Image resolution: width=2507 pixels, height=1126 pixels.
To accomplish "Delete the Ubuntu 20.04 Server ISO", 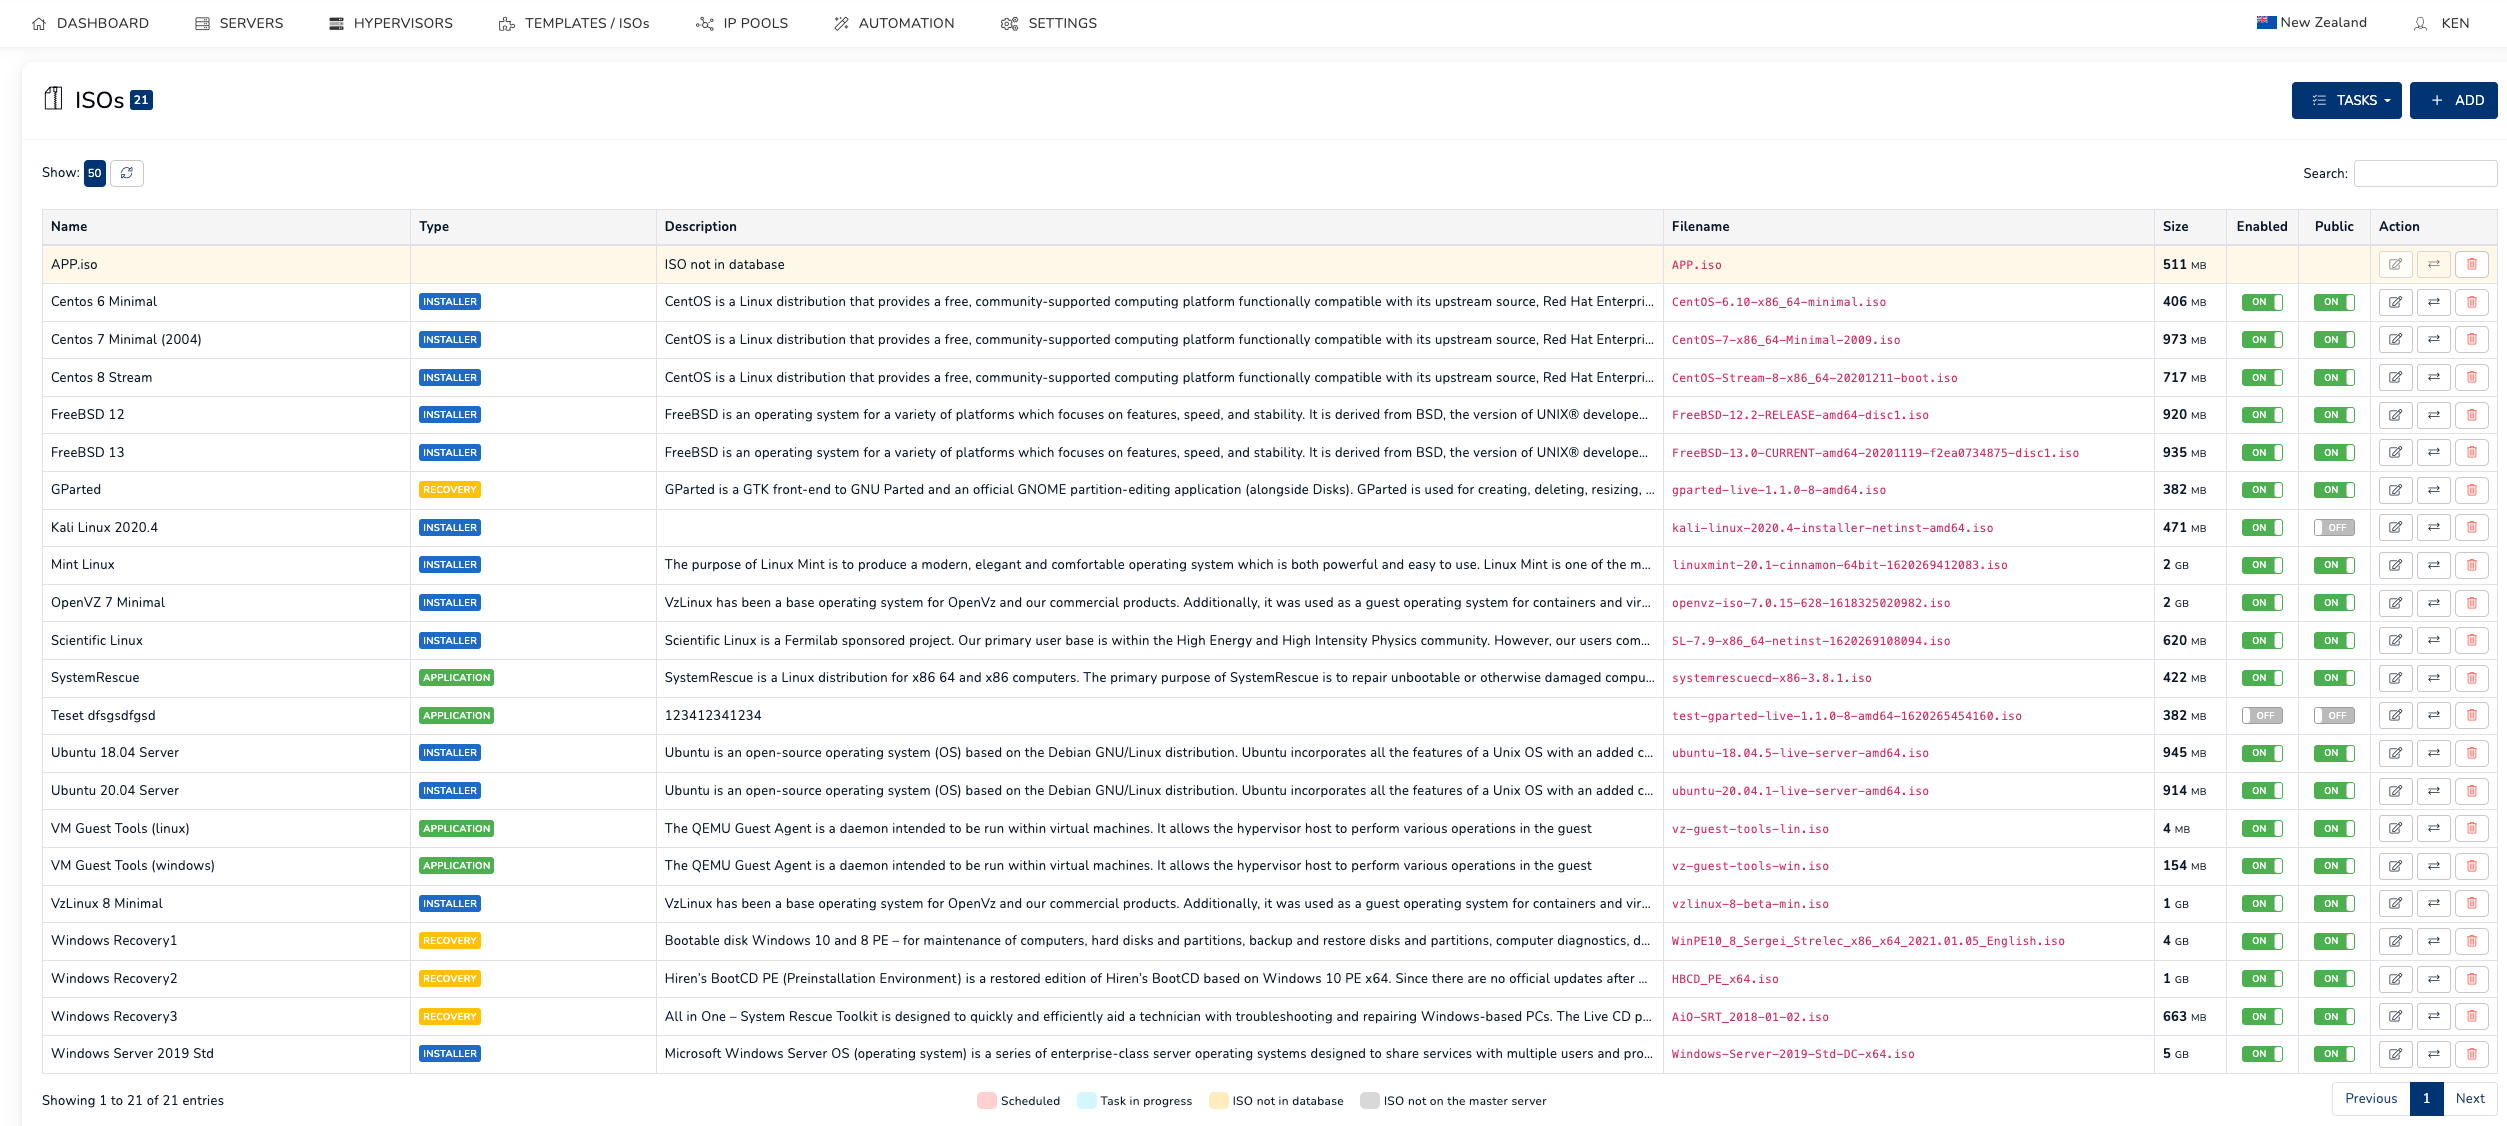I will point(2471,791).
